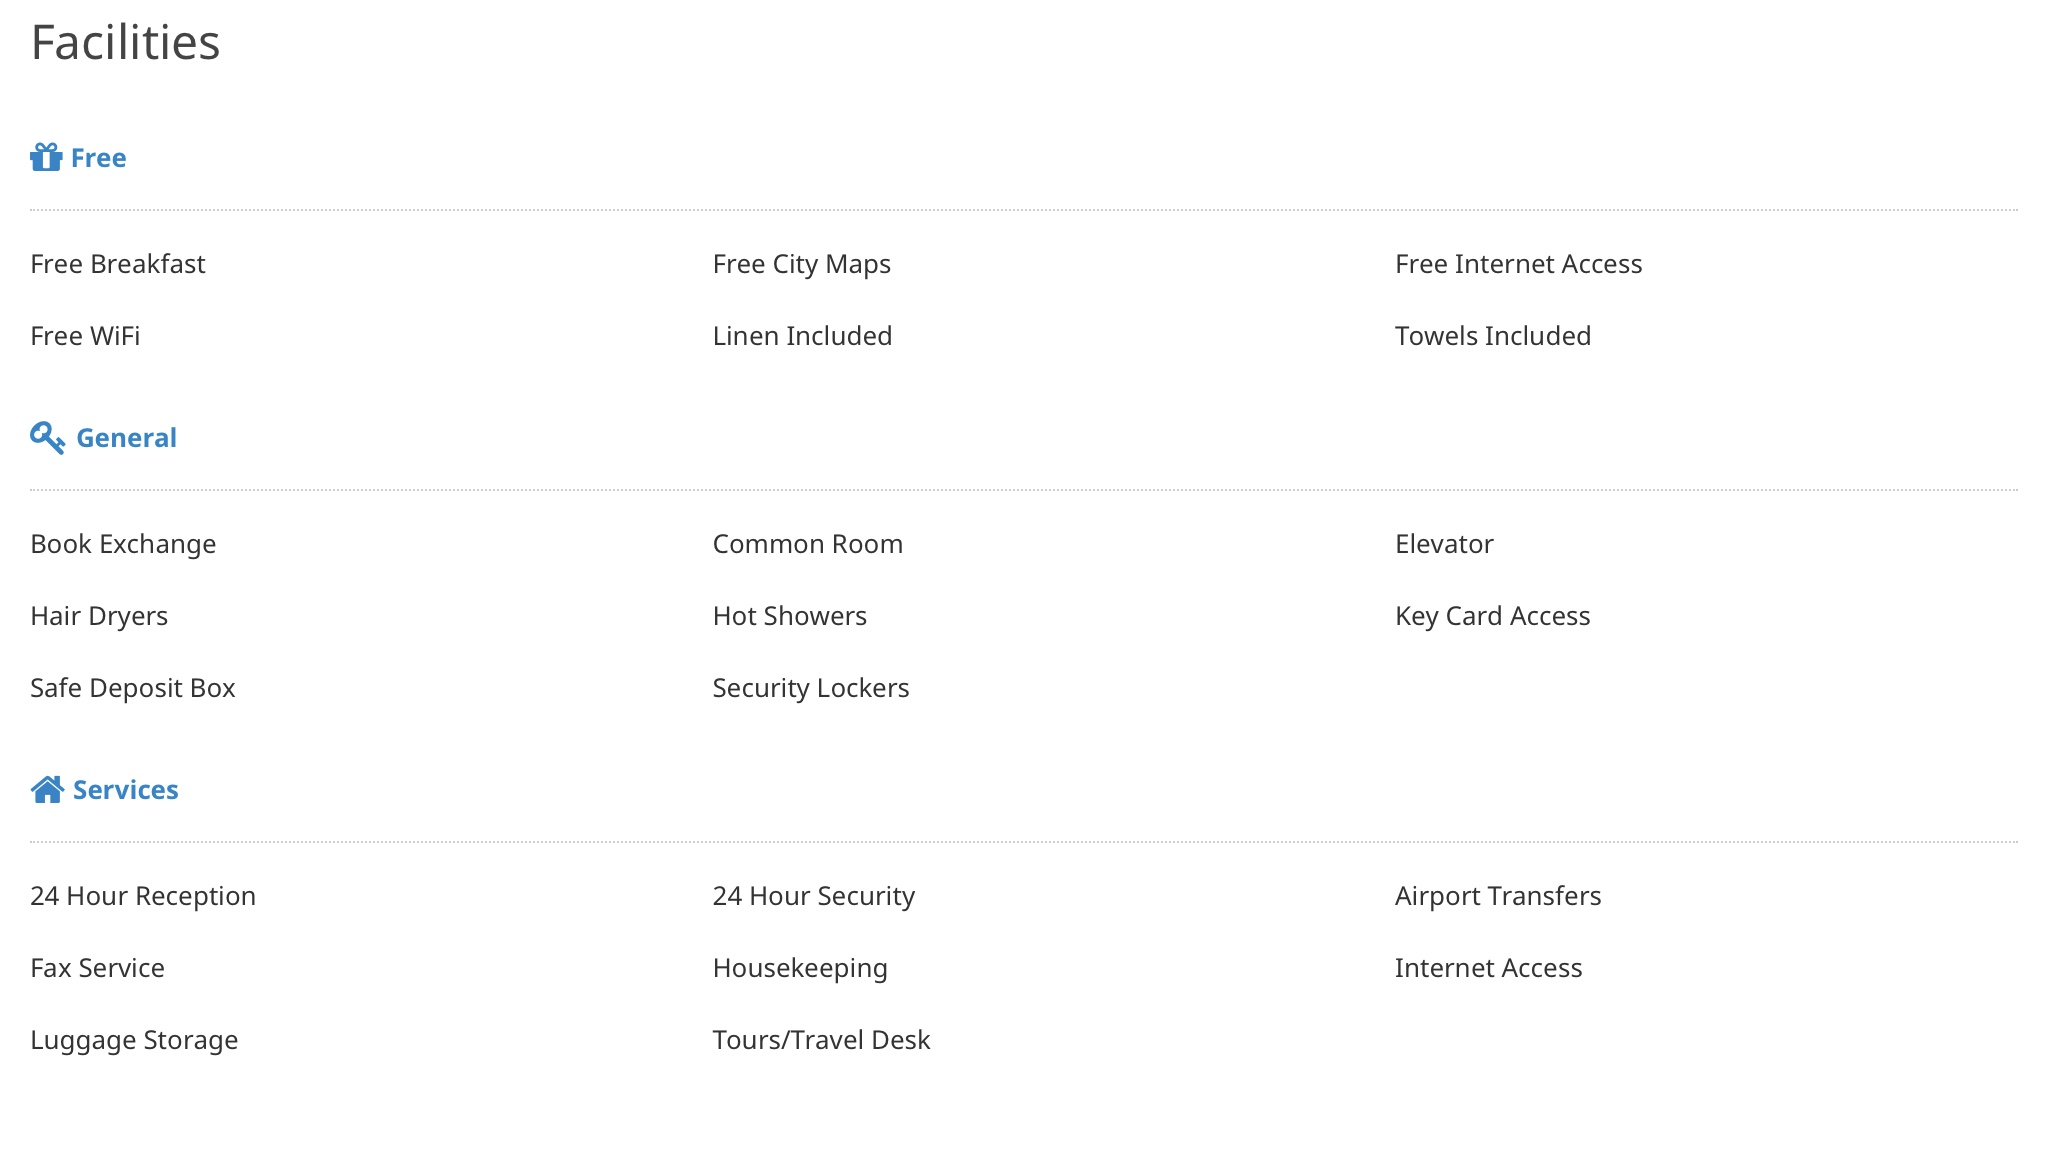Select the General section heading

126,438
